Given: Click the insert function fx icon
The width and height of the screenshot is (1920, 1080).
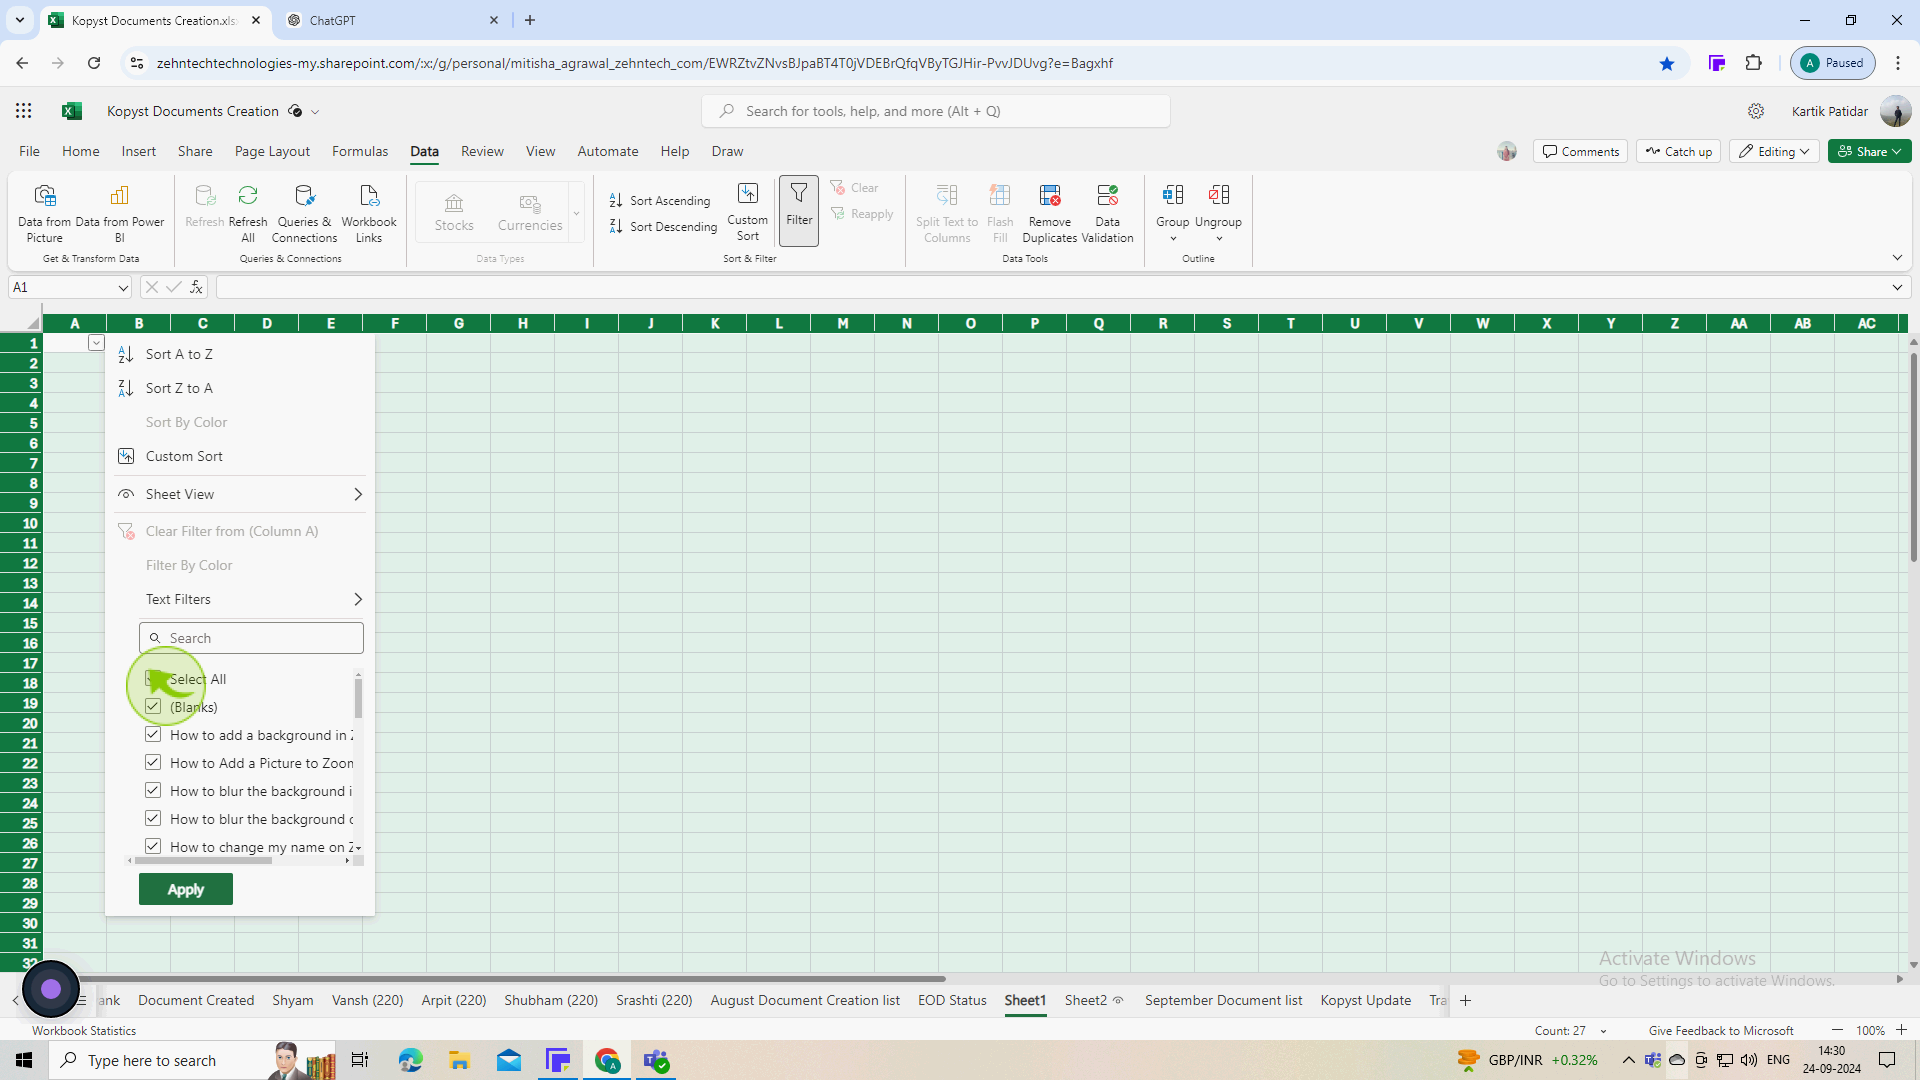Looking at the screenshot, I should (197, 287).
